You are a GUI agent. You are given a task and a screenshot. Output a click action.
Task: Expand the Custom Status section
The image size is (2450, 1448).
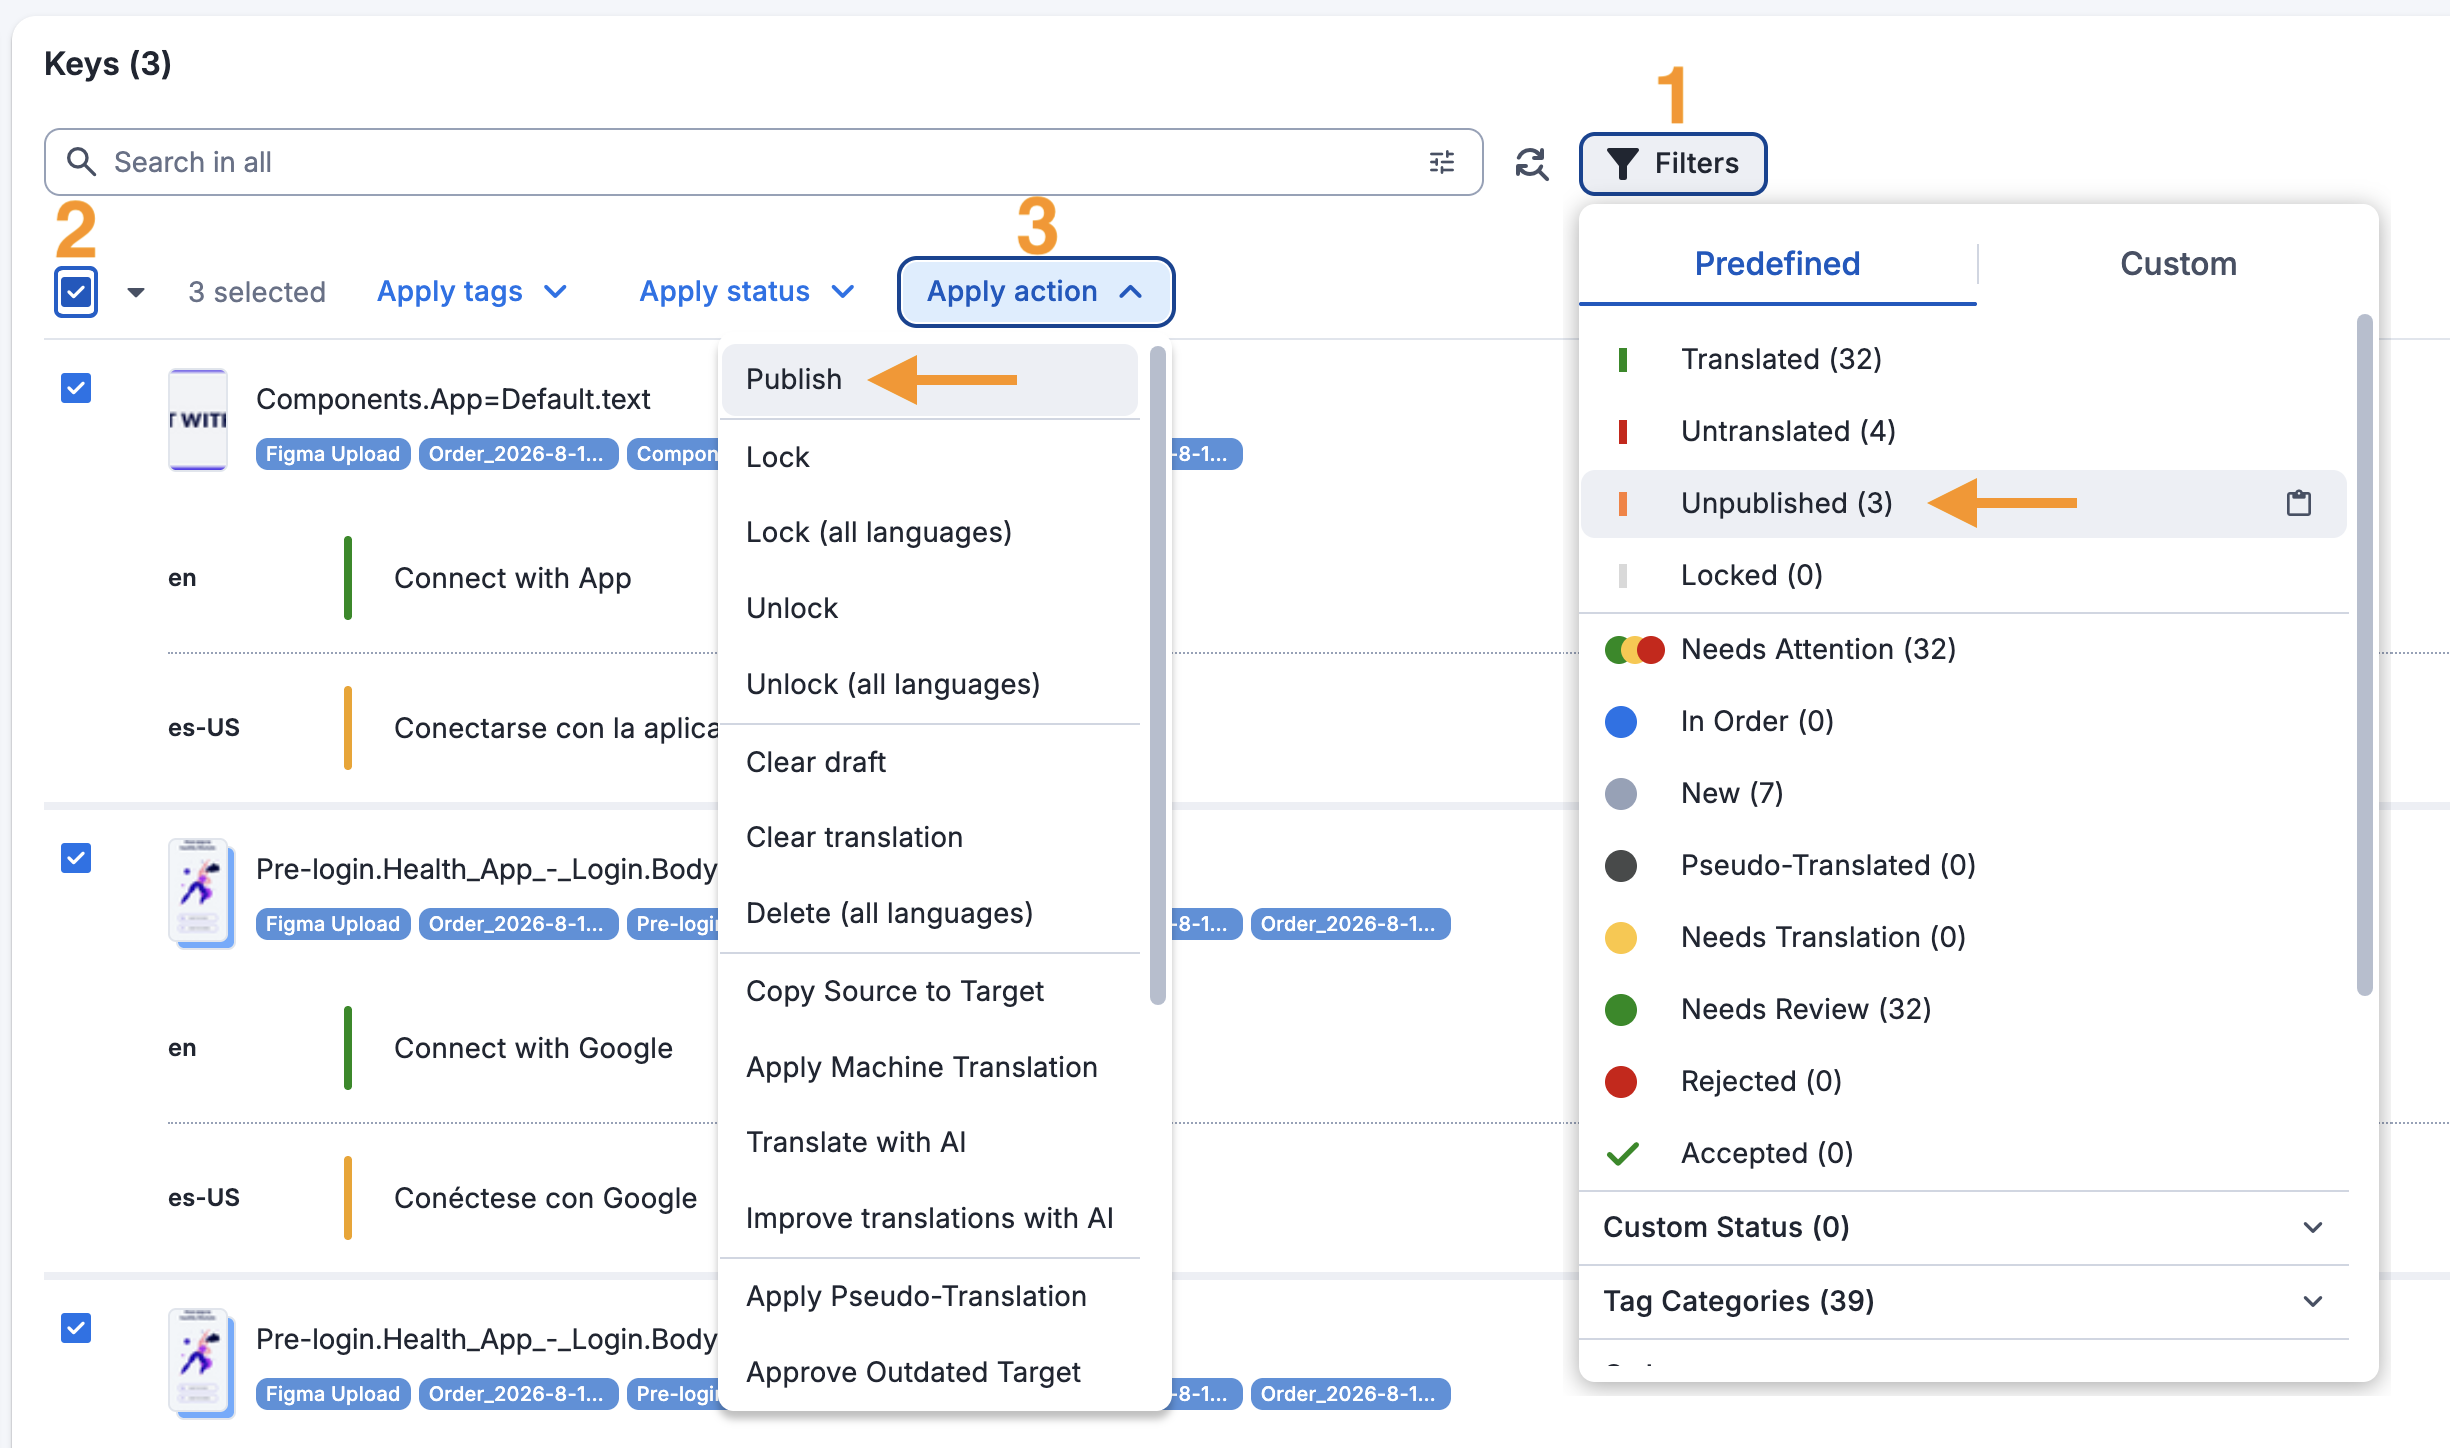click(1962, 1227)
